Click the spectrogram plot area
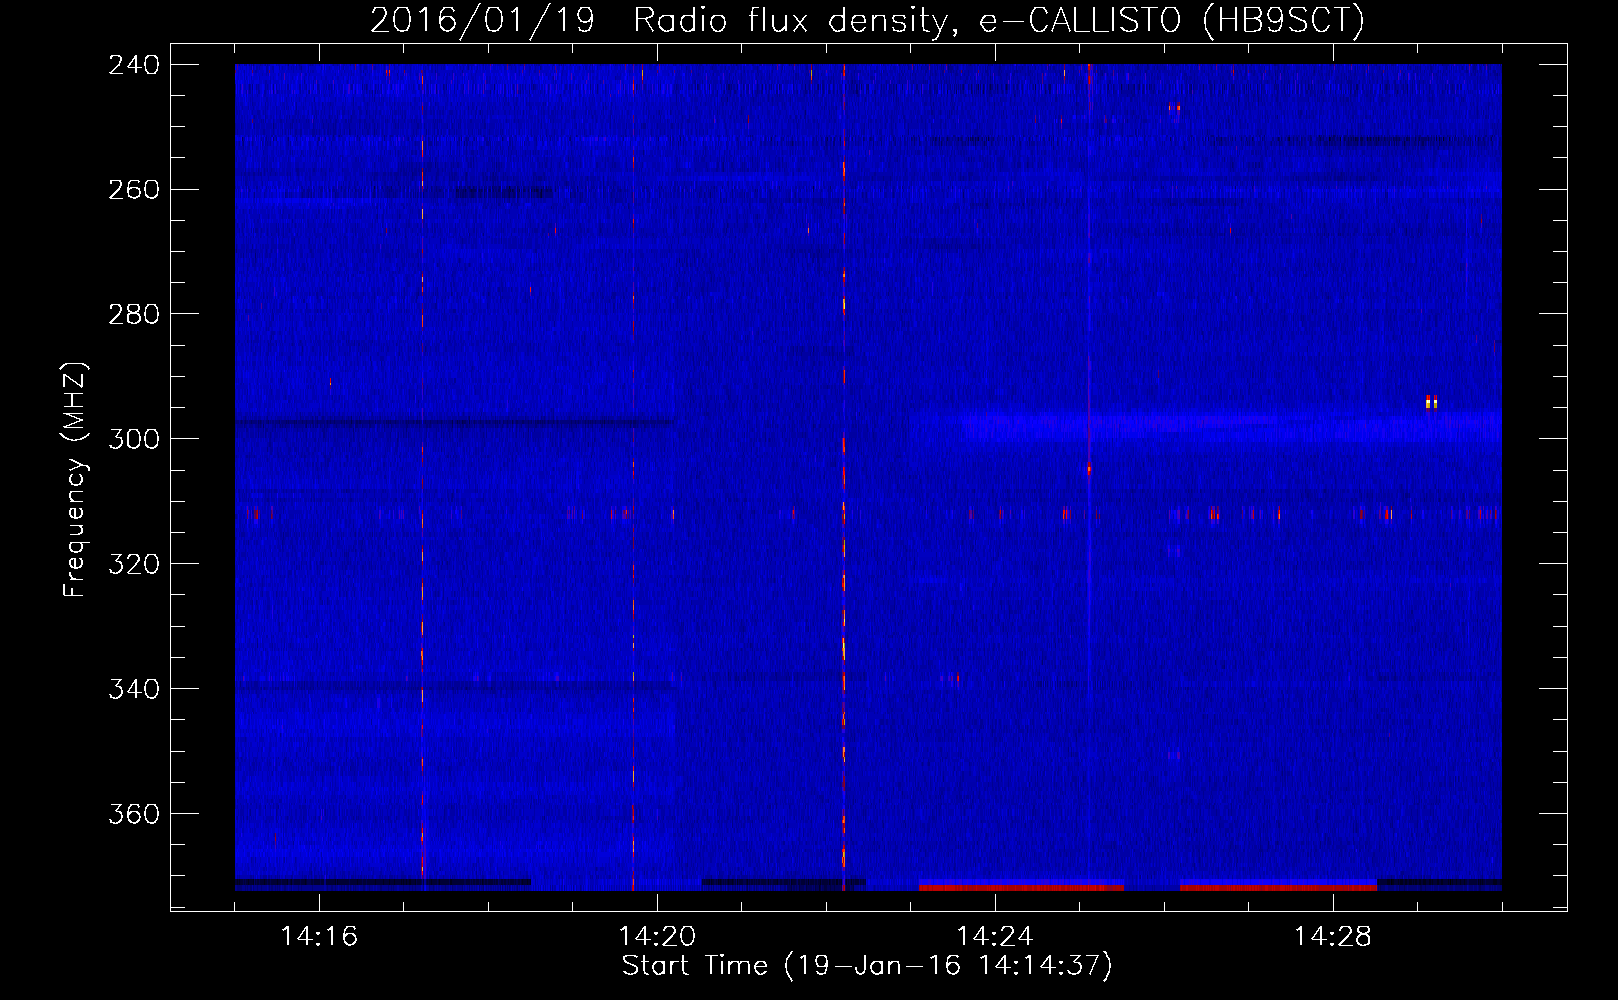Image resolution: width=1618 pixels, height=1000 pixels. coord(868,477)
